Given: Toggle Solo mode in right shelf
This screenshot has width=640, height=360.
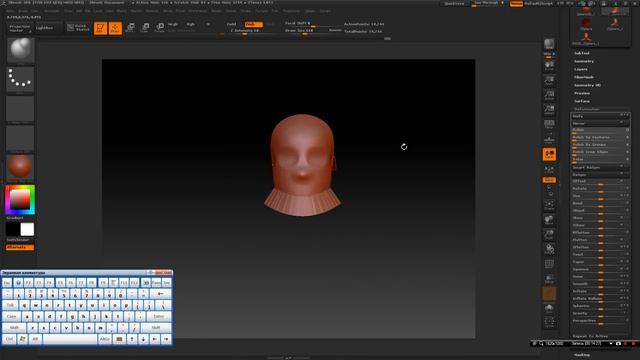Looking at the screenshot, I should pyautogui.click(x=549, y=309).
